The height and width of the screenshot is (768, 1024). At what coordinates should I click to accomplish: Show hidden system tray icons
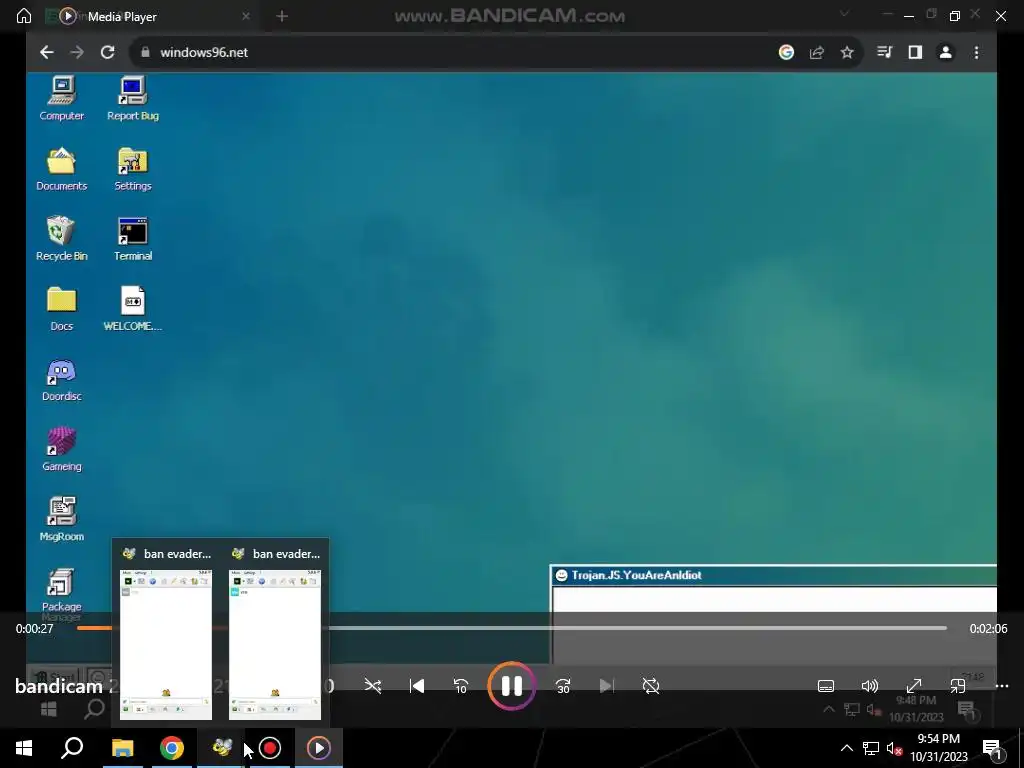click(x=846, y=748)
